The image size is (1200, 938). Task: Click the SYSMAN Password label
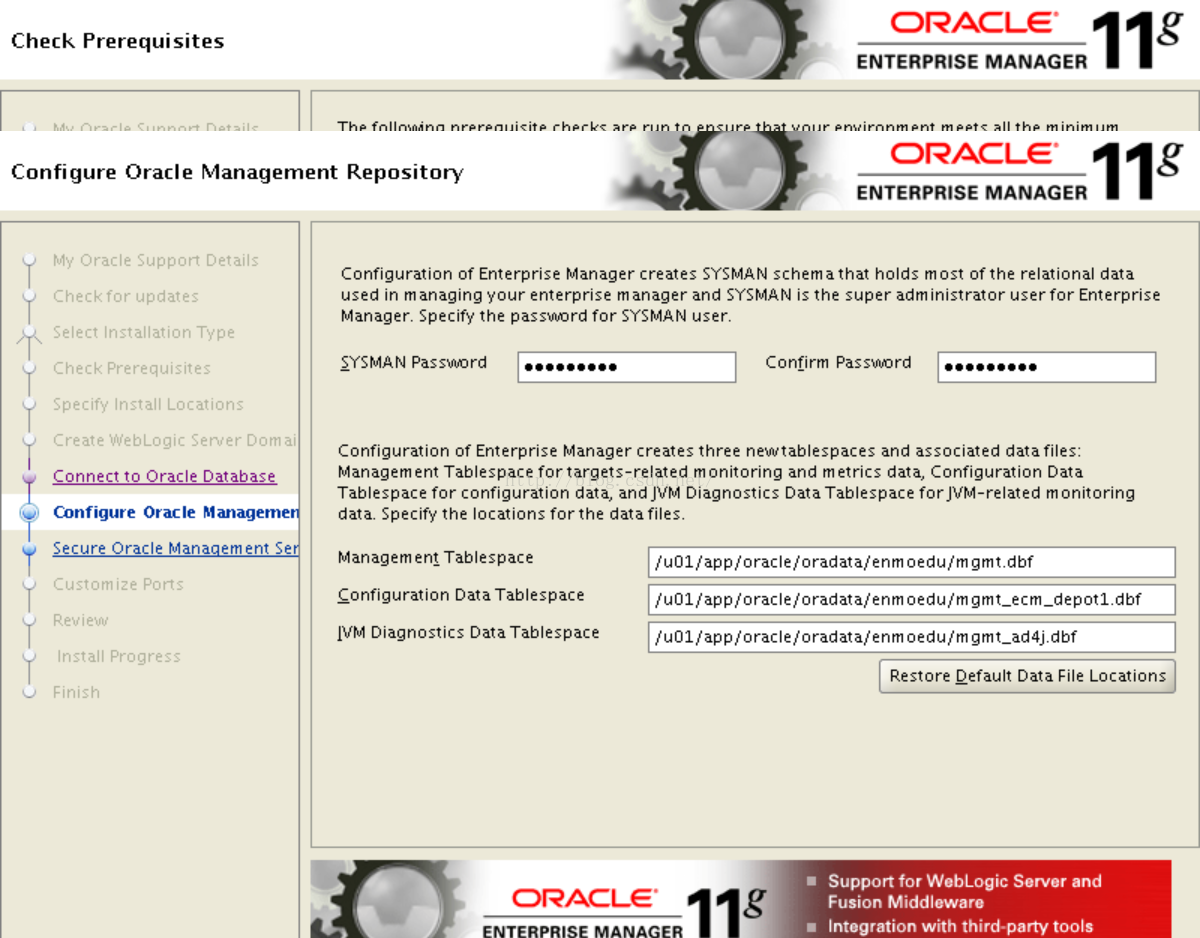(414, 363)
